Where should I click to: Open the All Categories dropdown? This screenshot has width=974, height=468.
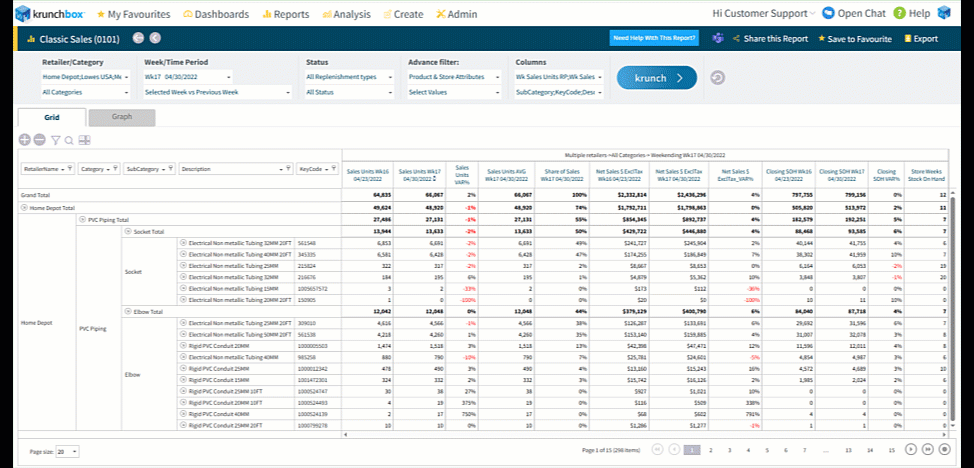(84, 92)
